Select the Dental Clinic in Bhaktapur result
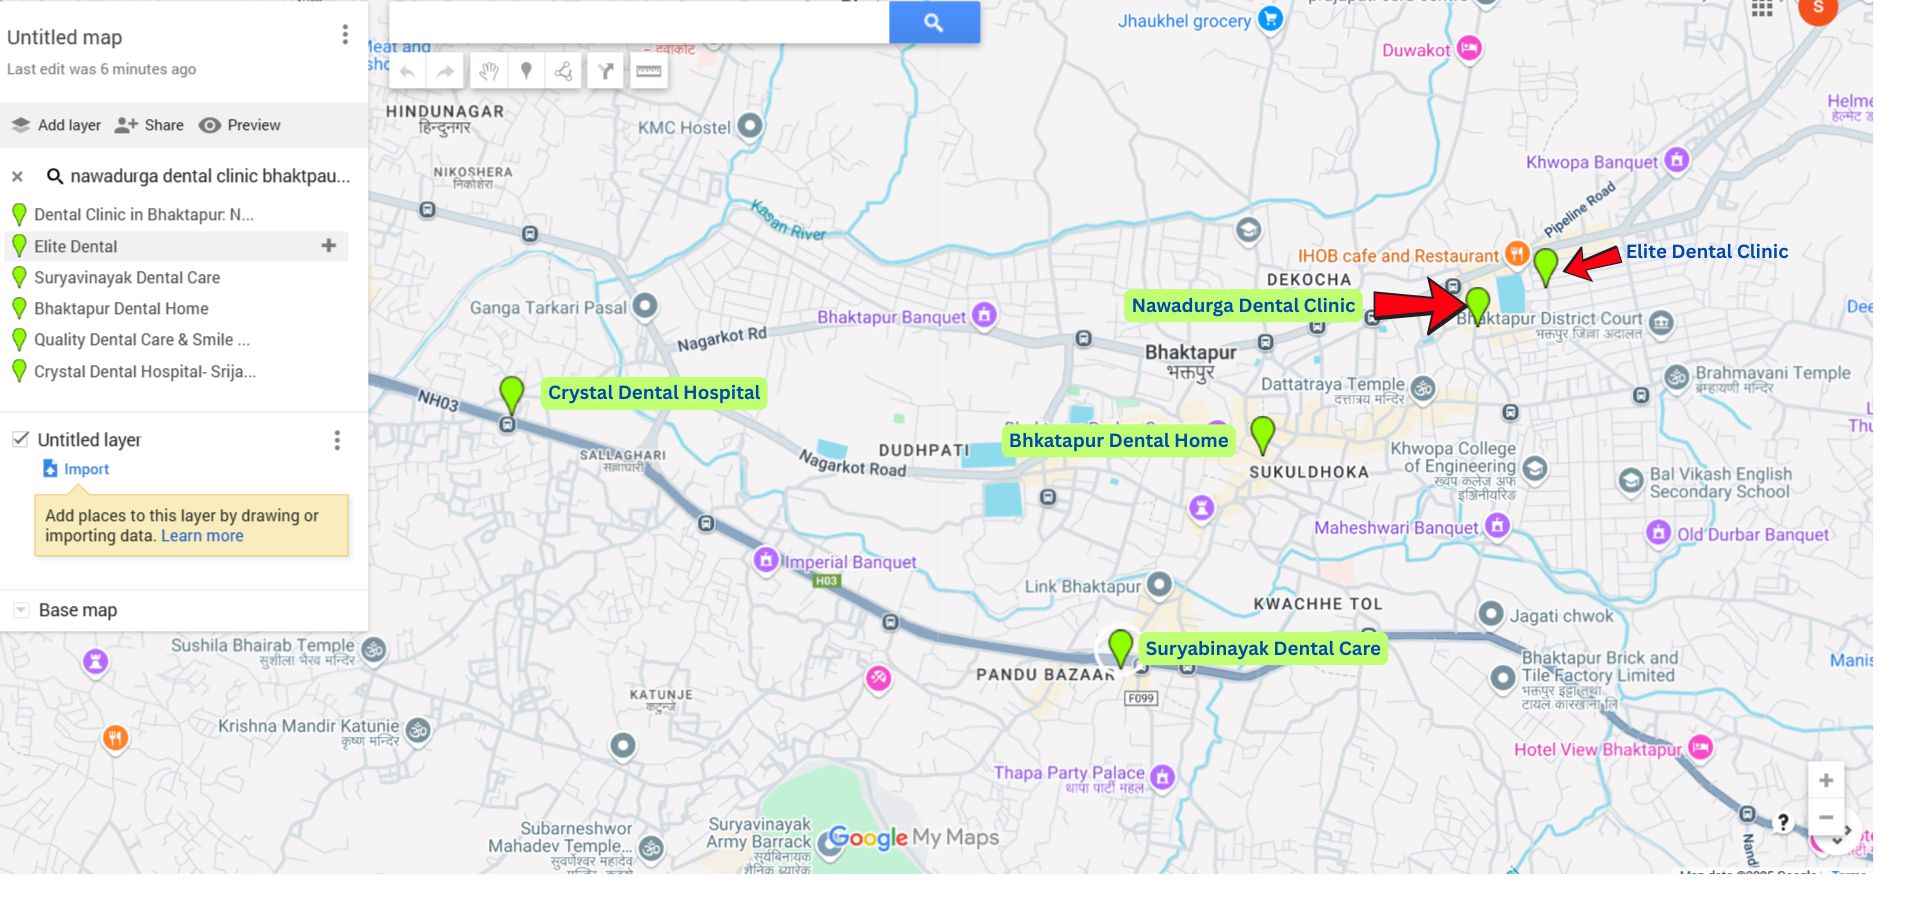1907x904 pixels. 143,214
